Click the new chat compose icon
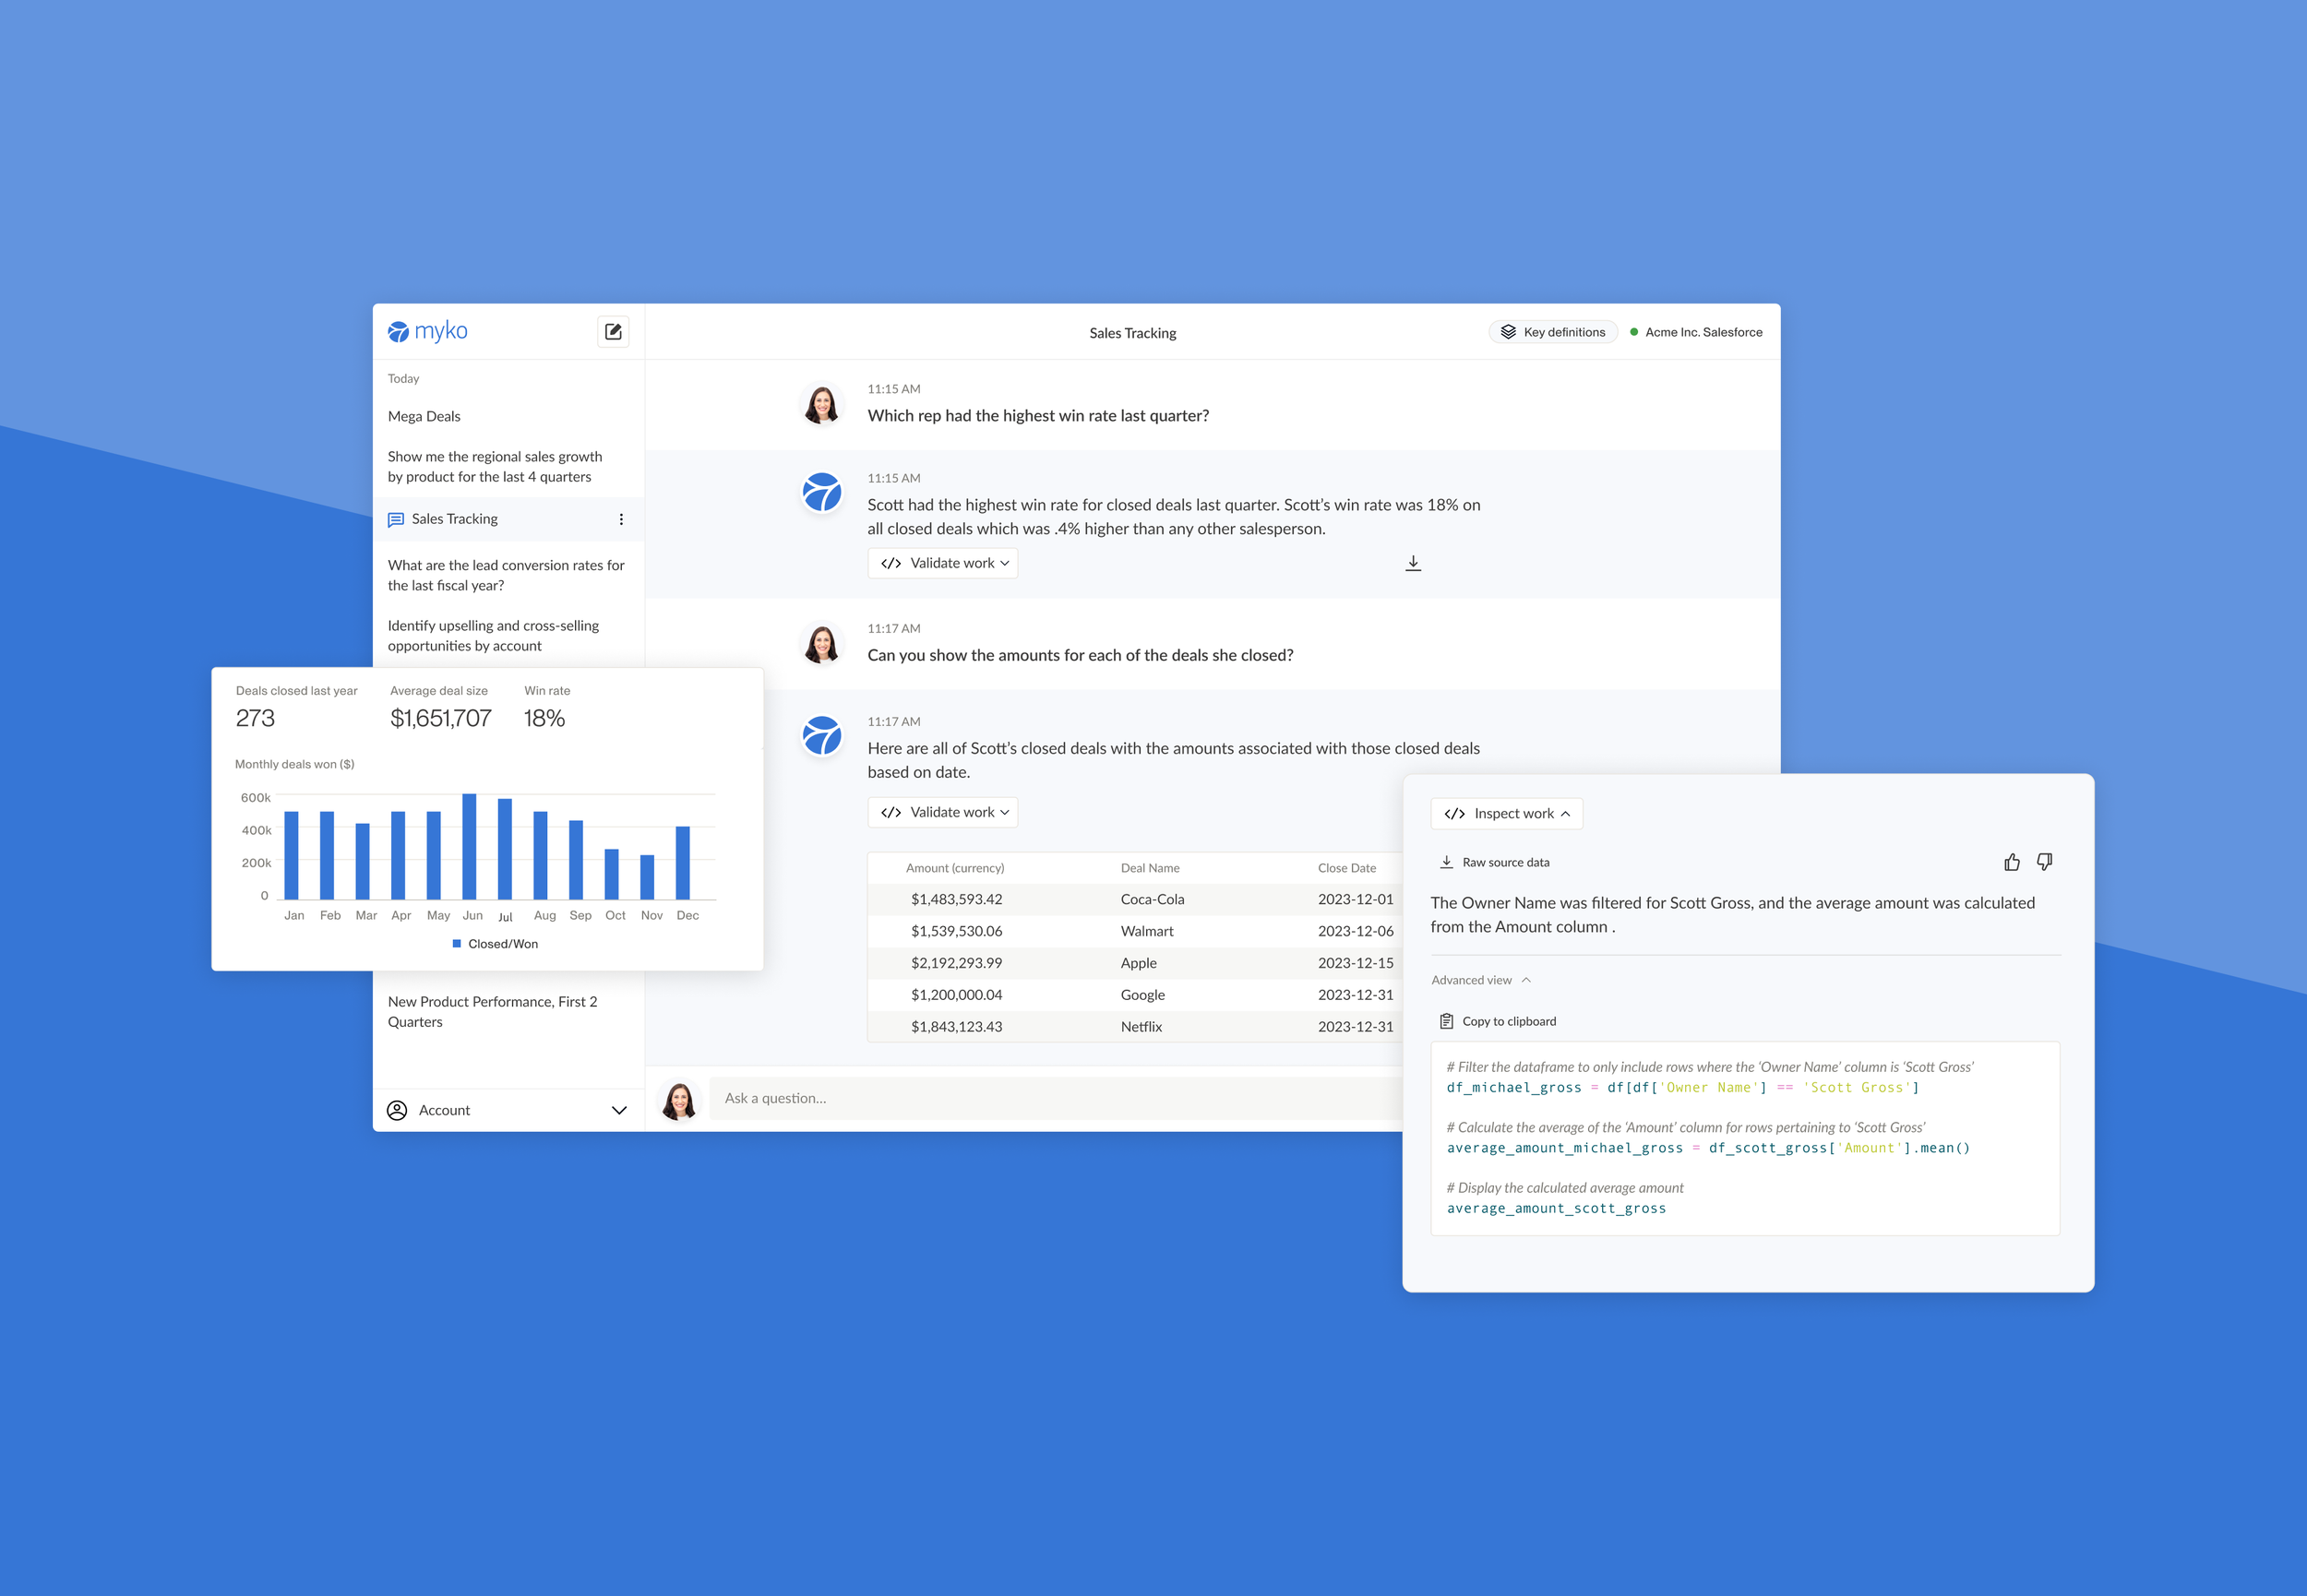Image resolution: width=2307 pixels, height=1596 pixels. point(613,331)
